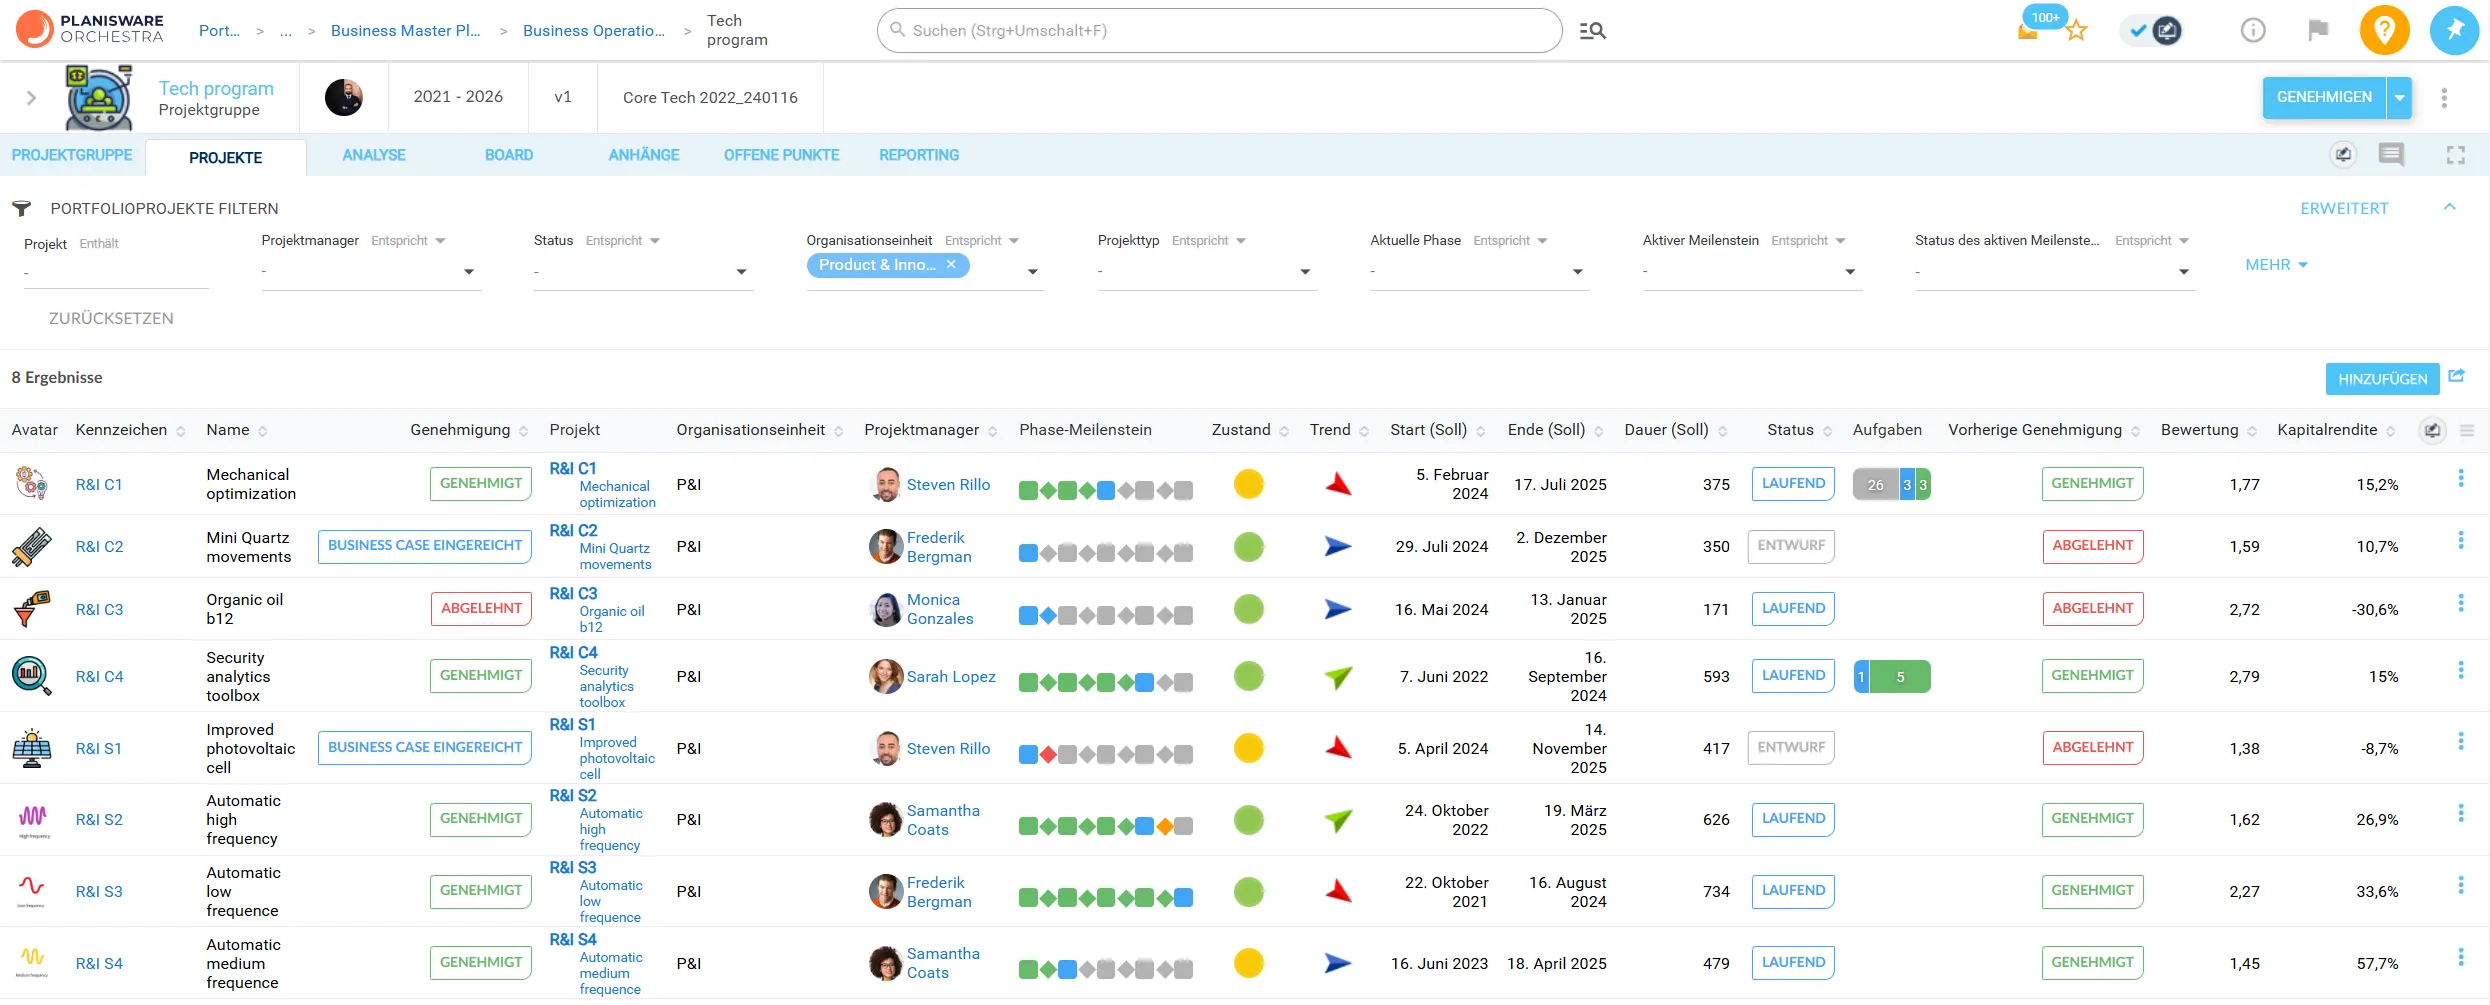
Task: Click the gray flag icon
Action: (x=2317, y=31)
